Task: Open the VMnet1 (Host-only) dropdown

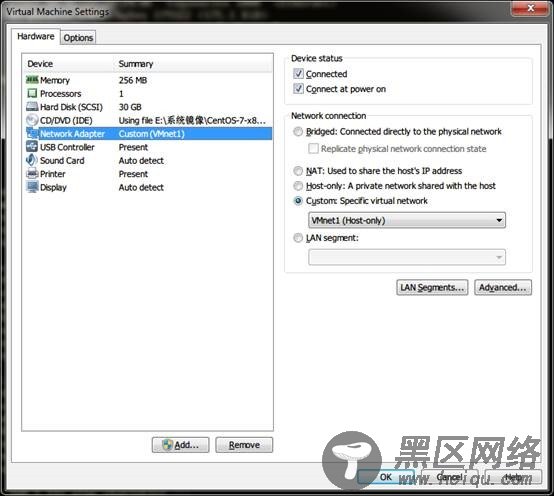Action: [407, 220]
